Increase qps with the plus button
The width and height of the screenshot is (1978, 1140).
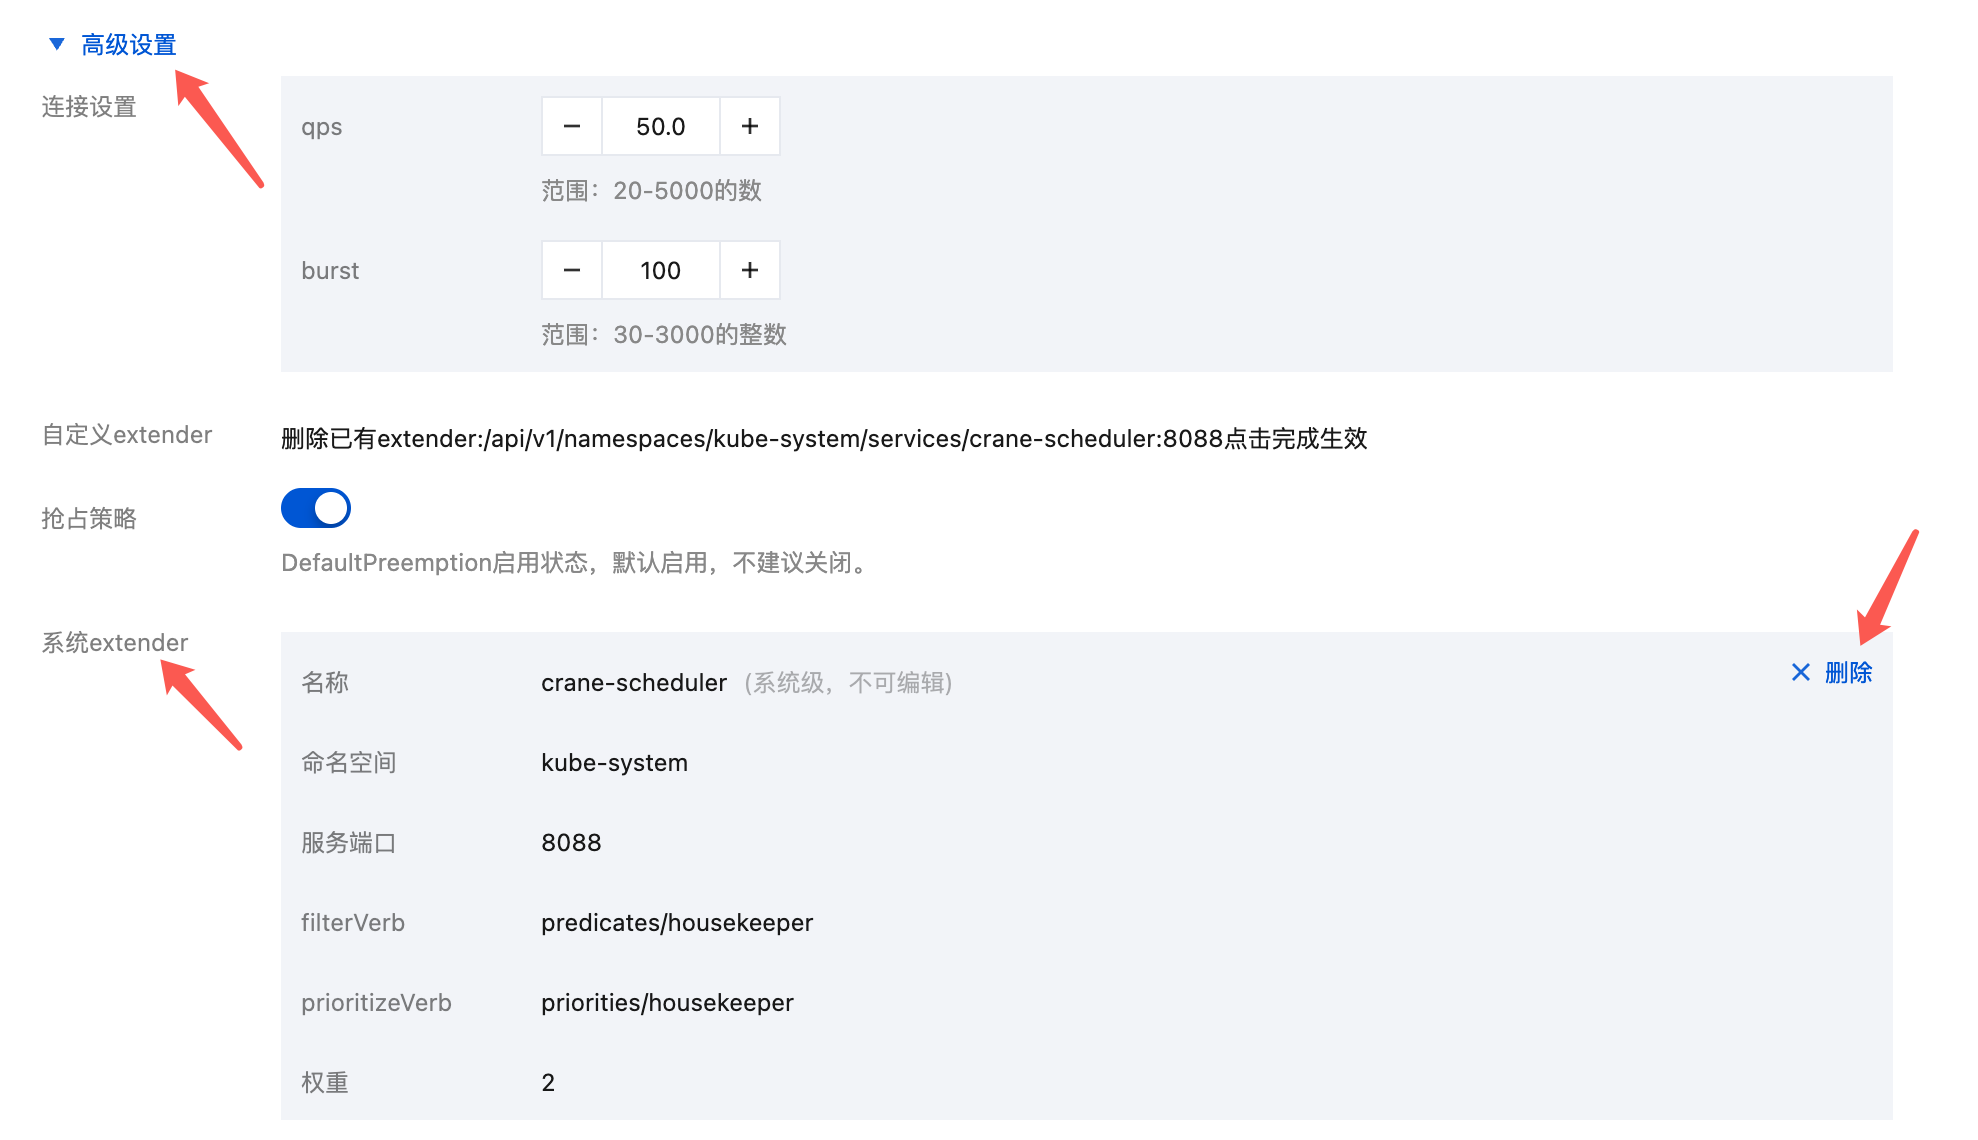click(750, 127)
